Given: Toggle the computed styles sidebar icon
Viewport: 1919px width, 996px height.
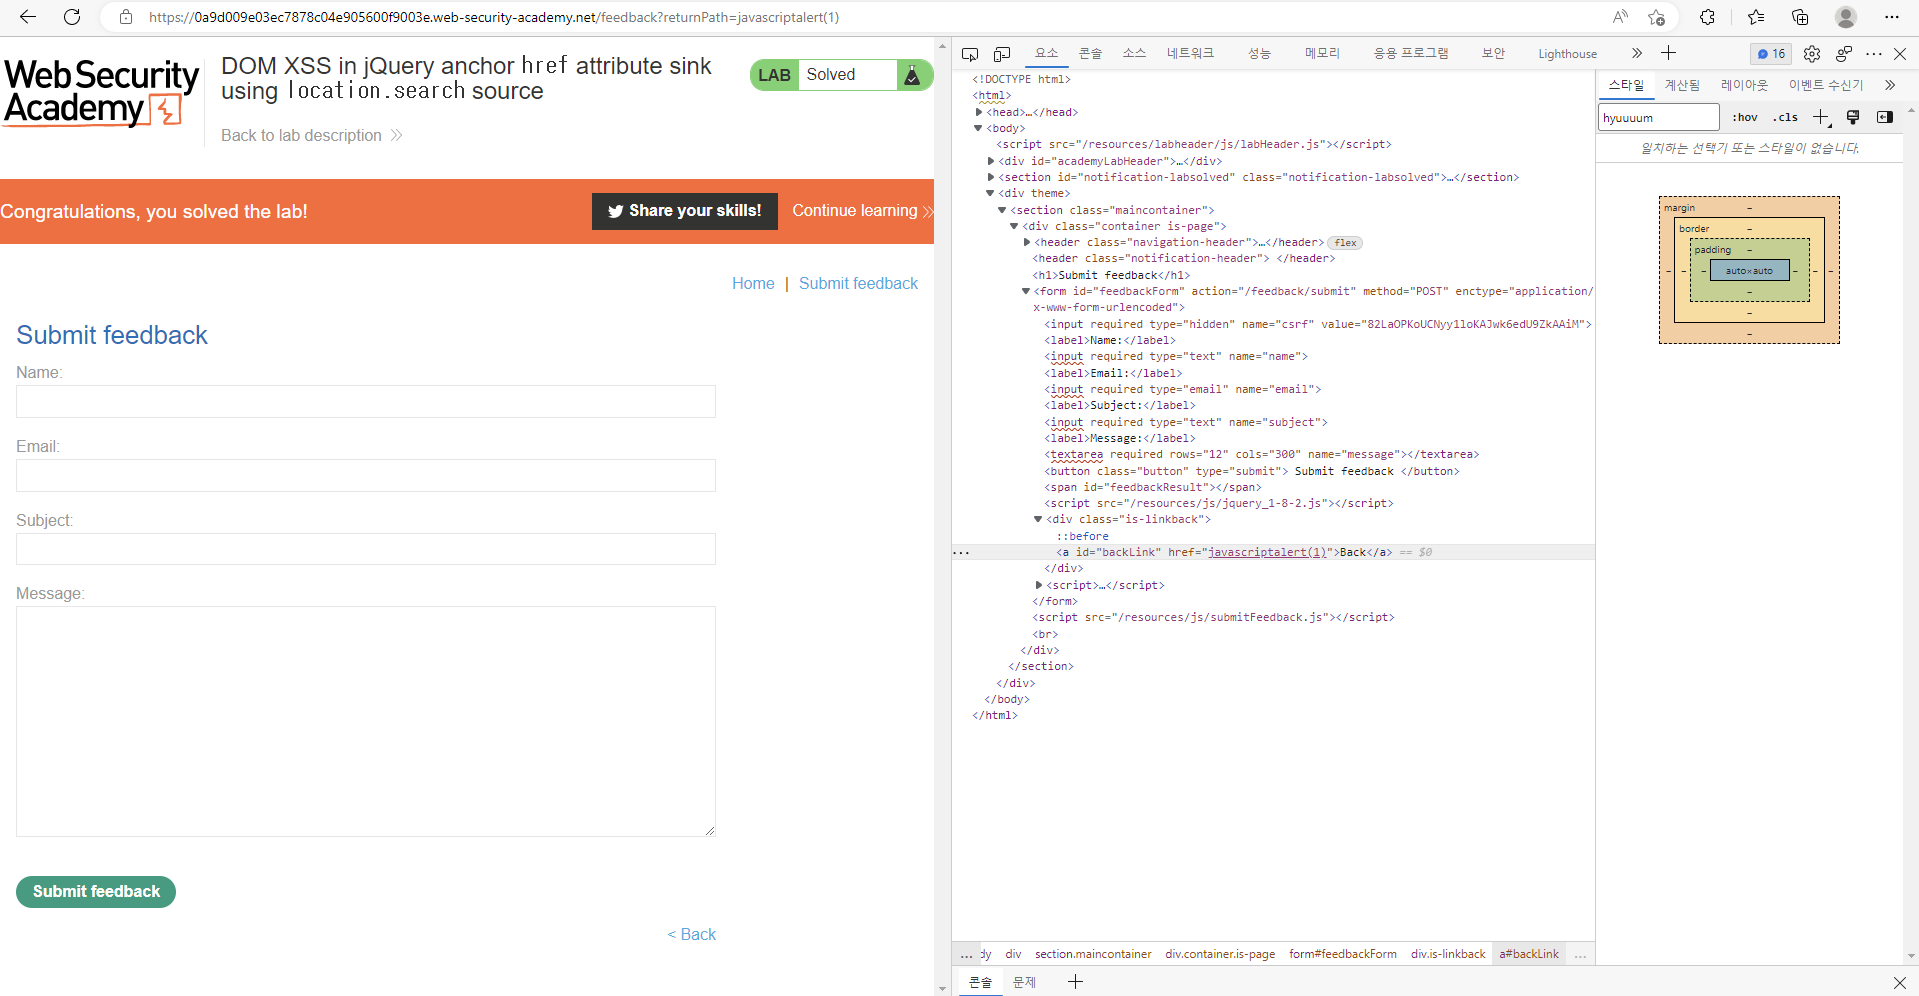Looking at the screenshot, I should click(1885, 117).
